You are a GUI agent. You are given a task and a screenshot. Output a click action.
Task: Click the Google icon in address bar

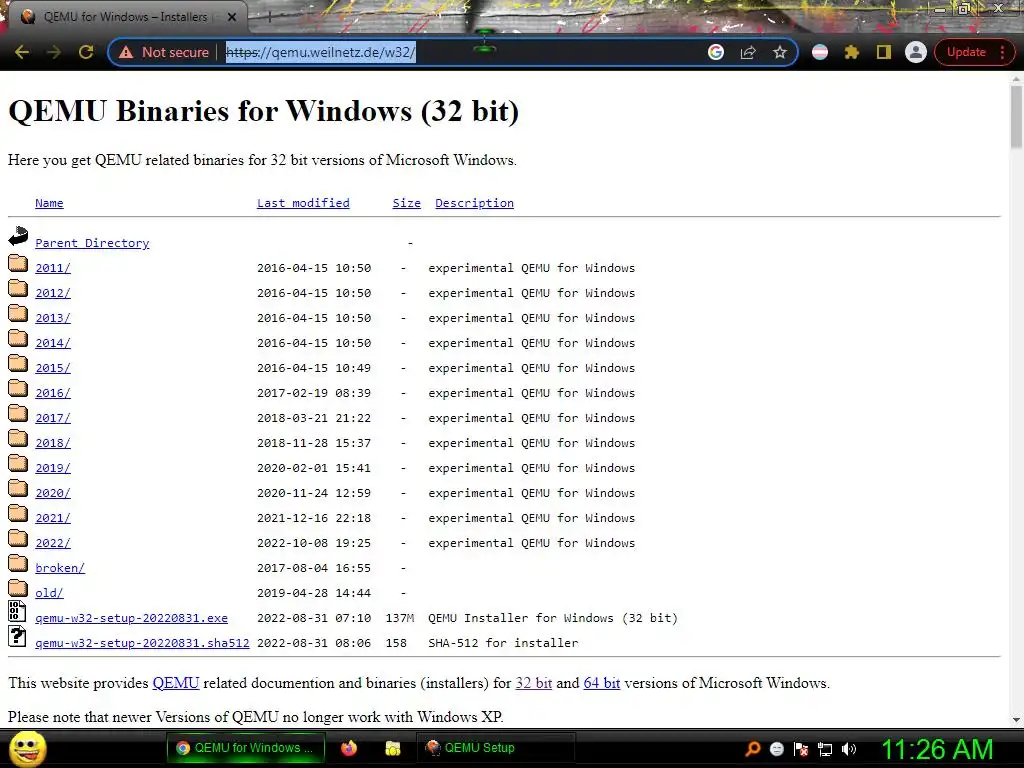[x=716, y=52]
